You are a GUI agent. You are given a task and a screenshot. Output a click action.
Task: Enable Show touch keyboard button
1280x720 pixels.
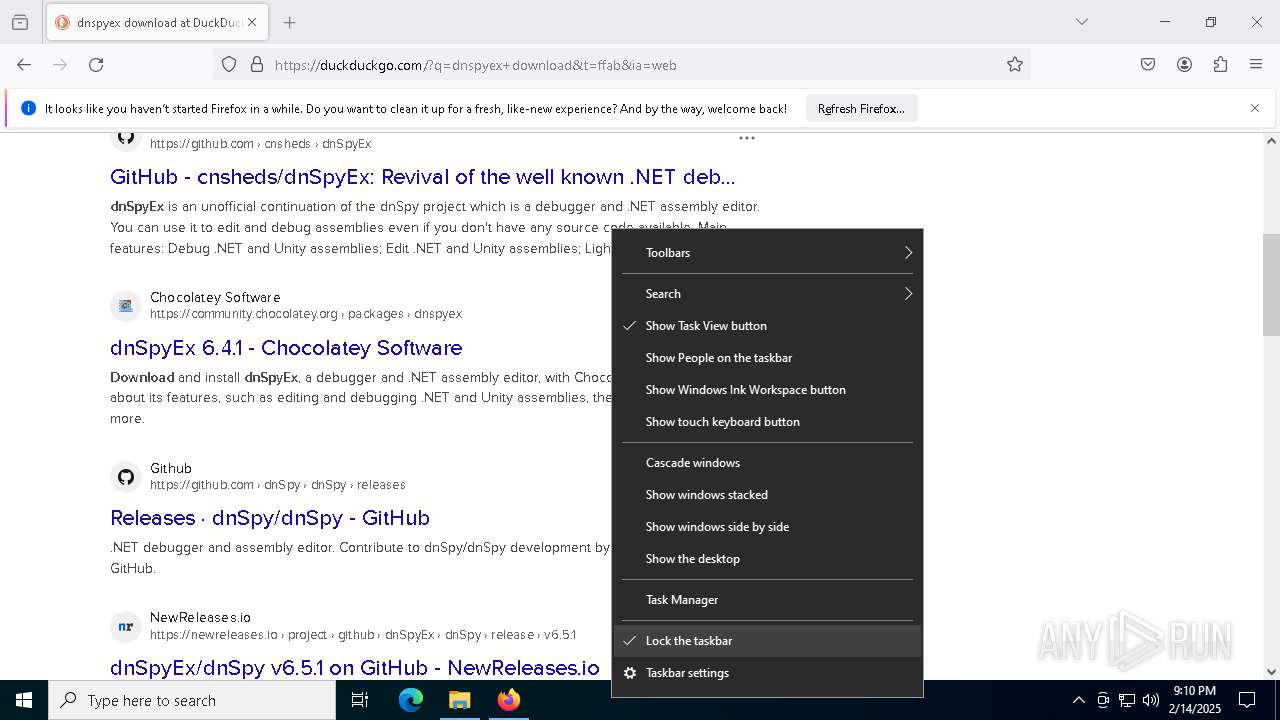[x=767, y=422]
